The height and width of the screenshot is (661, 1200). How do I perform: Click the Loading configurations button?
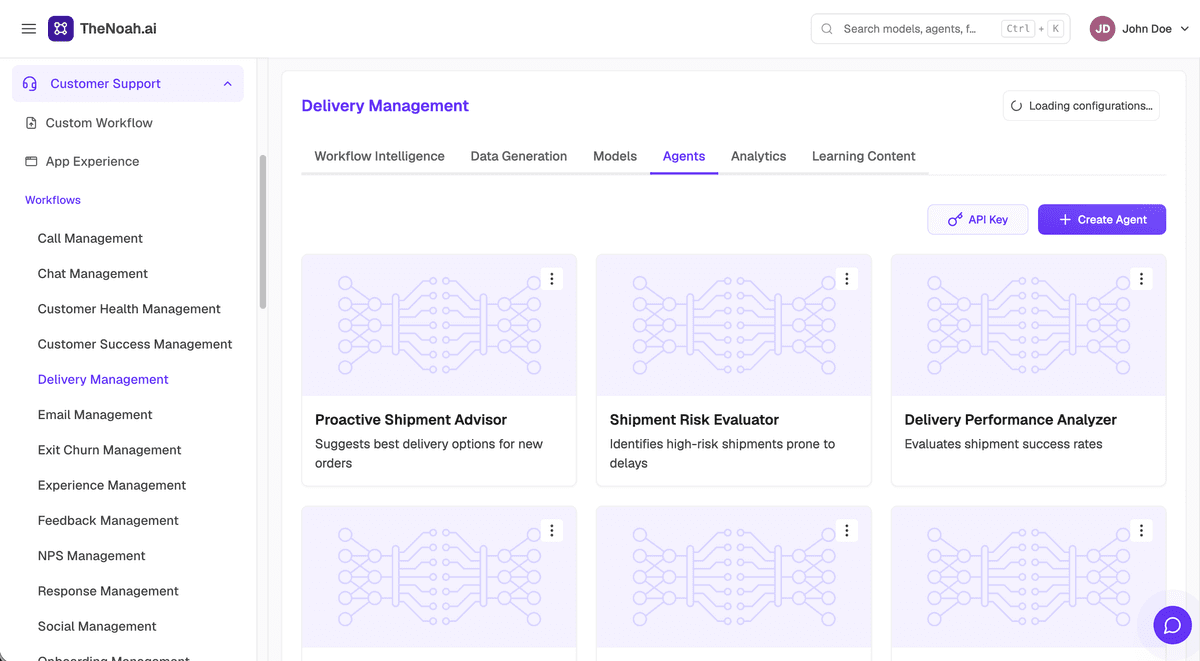pos(1081,106)
